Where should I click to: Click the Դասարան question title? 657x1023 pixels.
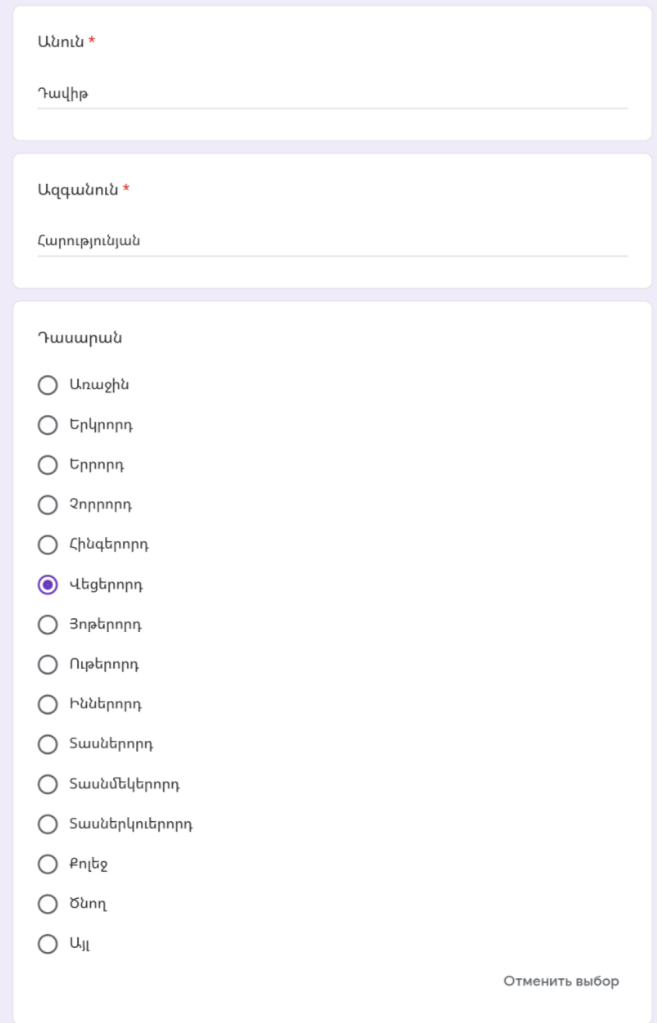point(80,338)
